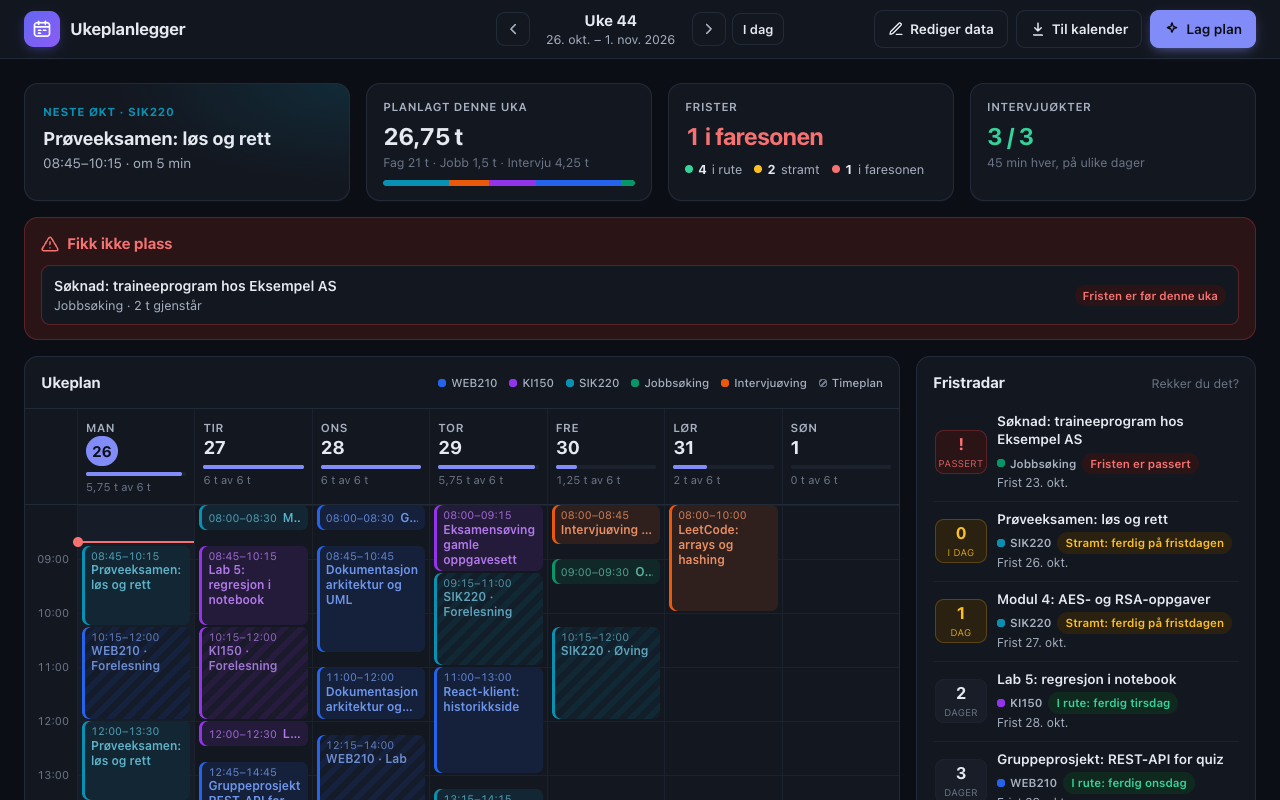Click the red "PASSERT" exclamation deadline badge

961,452
